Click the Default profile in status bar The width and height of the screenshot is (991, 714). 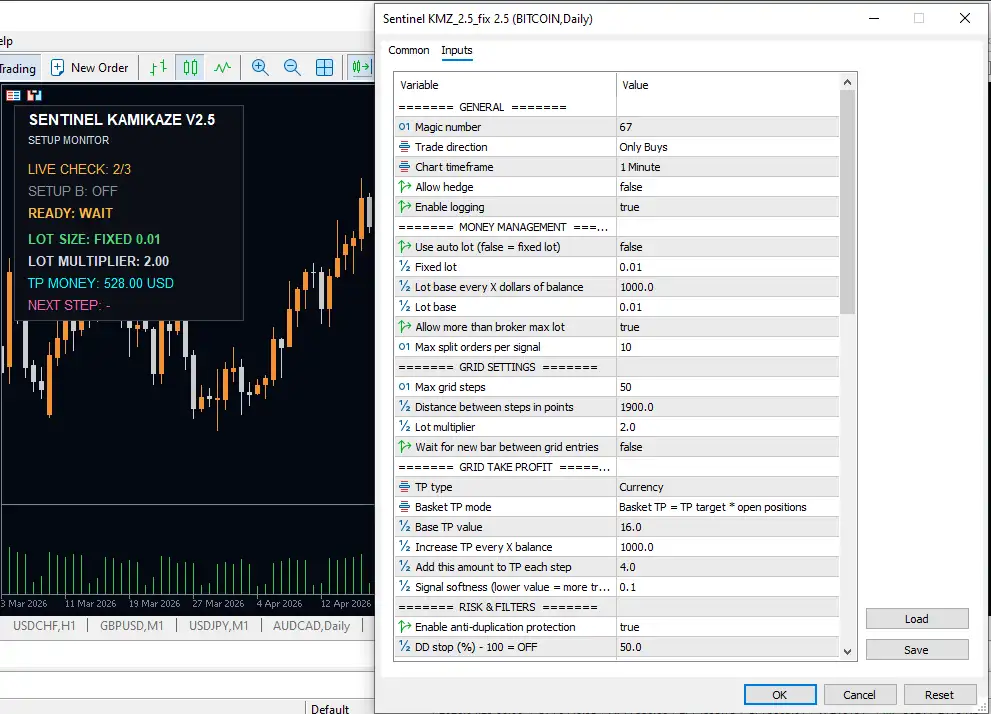[x=330, y=708]
